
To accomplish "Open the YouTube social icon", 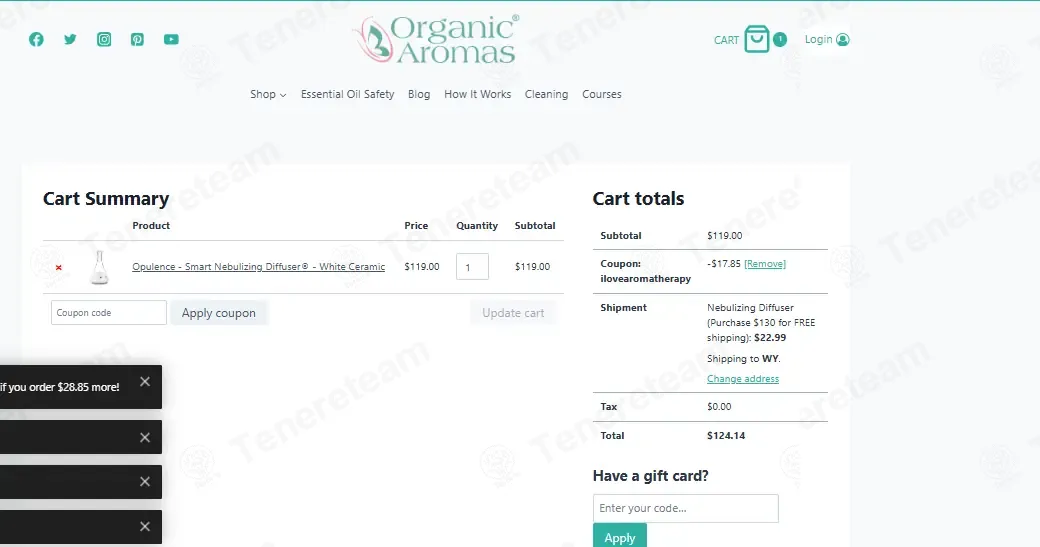I will (171, 39).
